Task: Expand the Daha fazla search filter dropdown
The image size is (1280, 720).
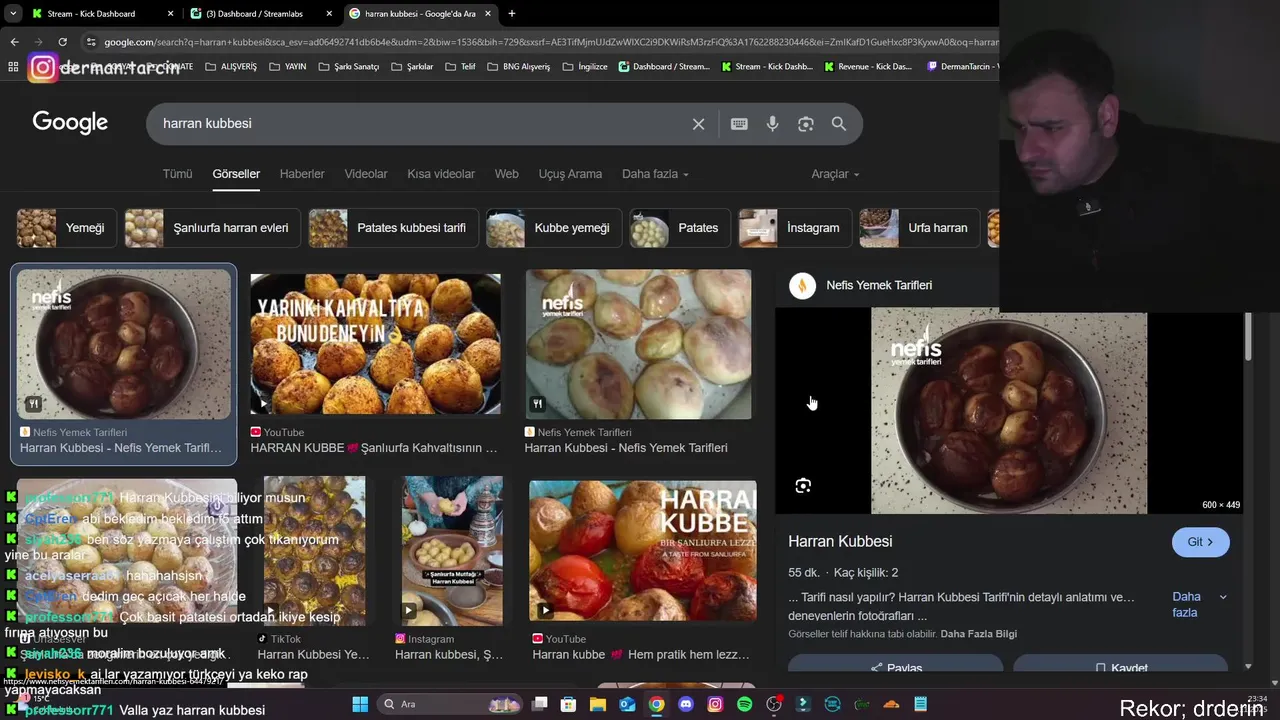Action: 655,174
